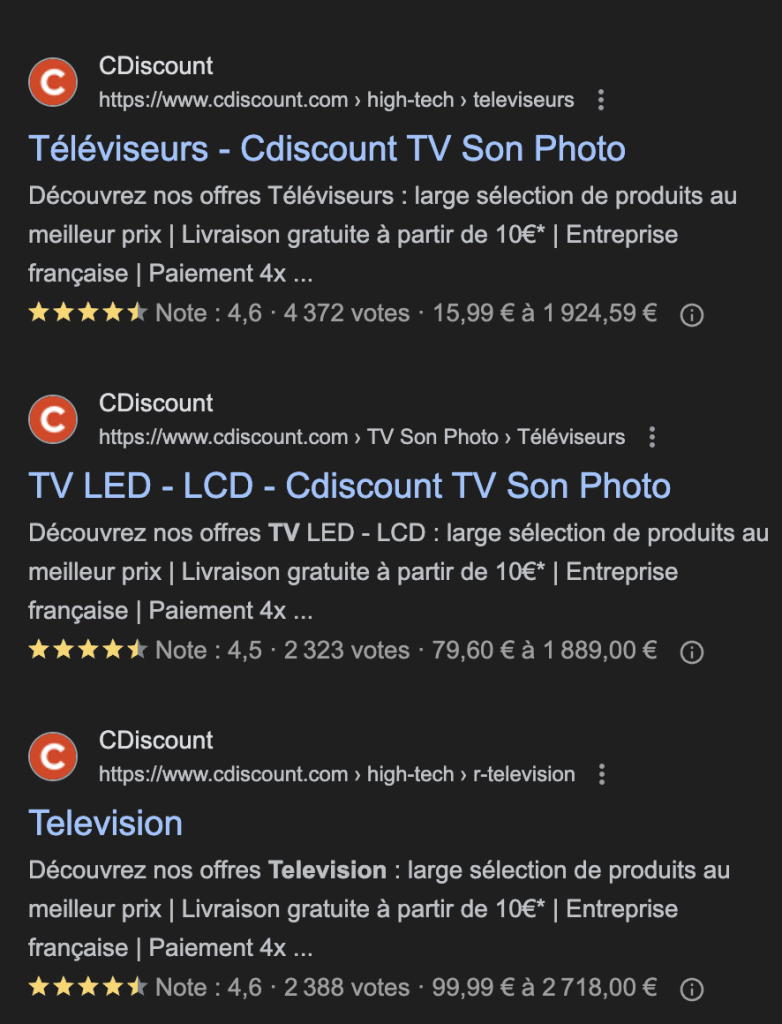Open "Téléviseurs - Cdiscount TV Son Photo" link
This screenshot has width=782, height=1024.
pos(327,149)
